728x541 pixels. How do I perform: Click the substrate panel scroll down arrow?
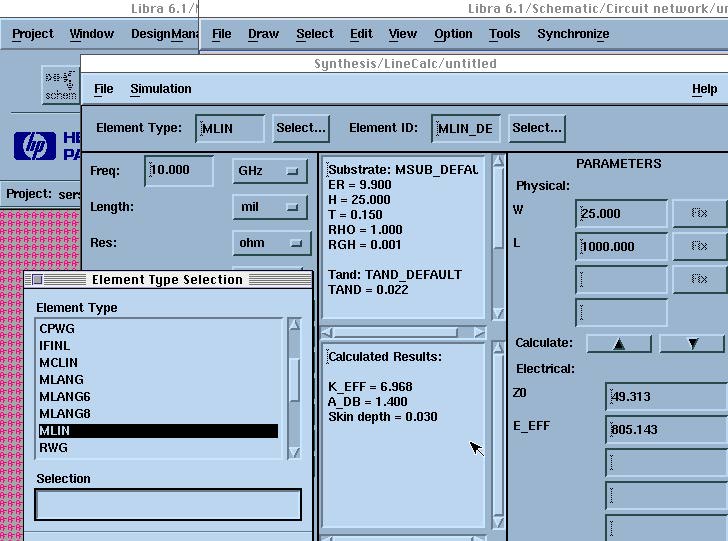coord(498,314)
